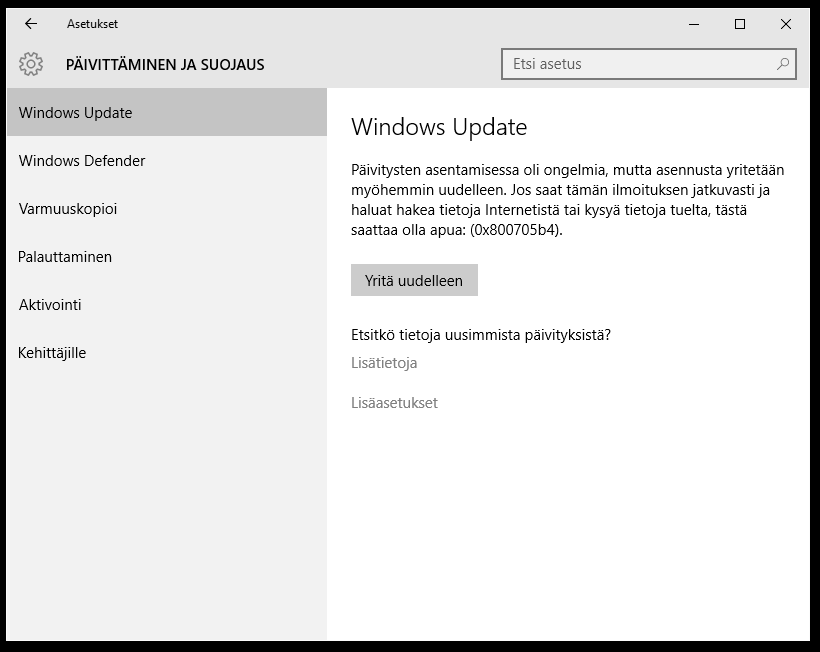Open Varmuuskopioi section
This screenshot has height=652, width=820.
(x=167, y=209)
